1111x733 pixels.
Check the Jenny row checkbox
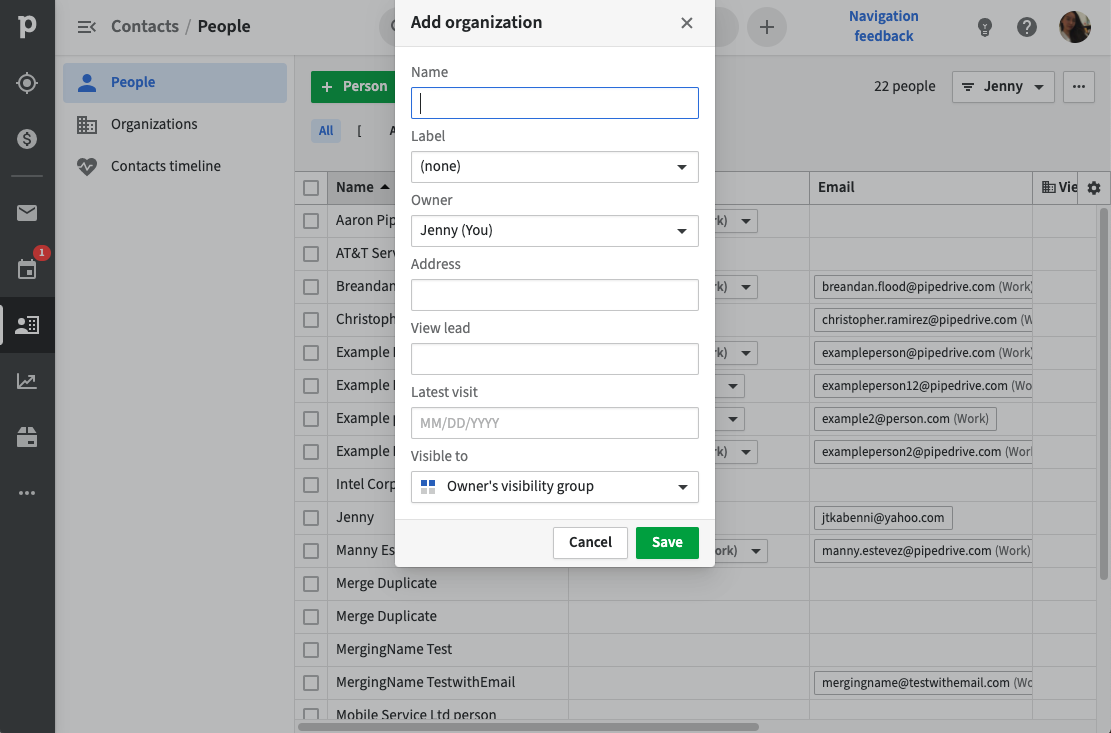(311, 518)
